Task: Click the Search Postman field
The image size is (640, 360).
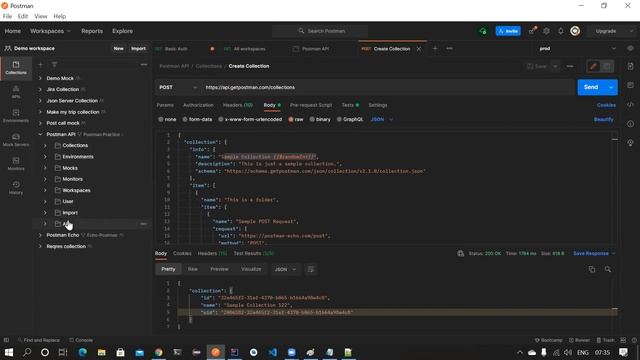Action: 320,31
